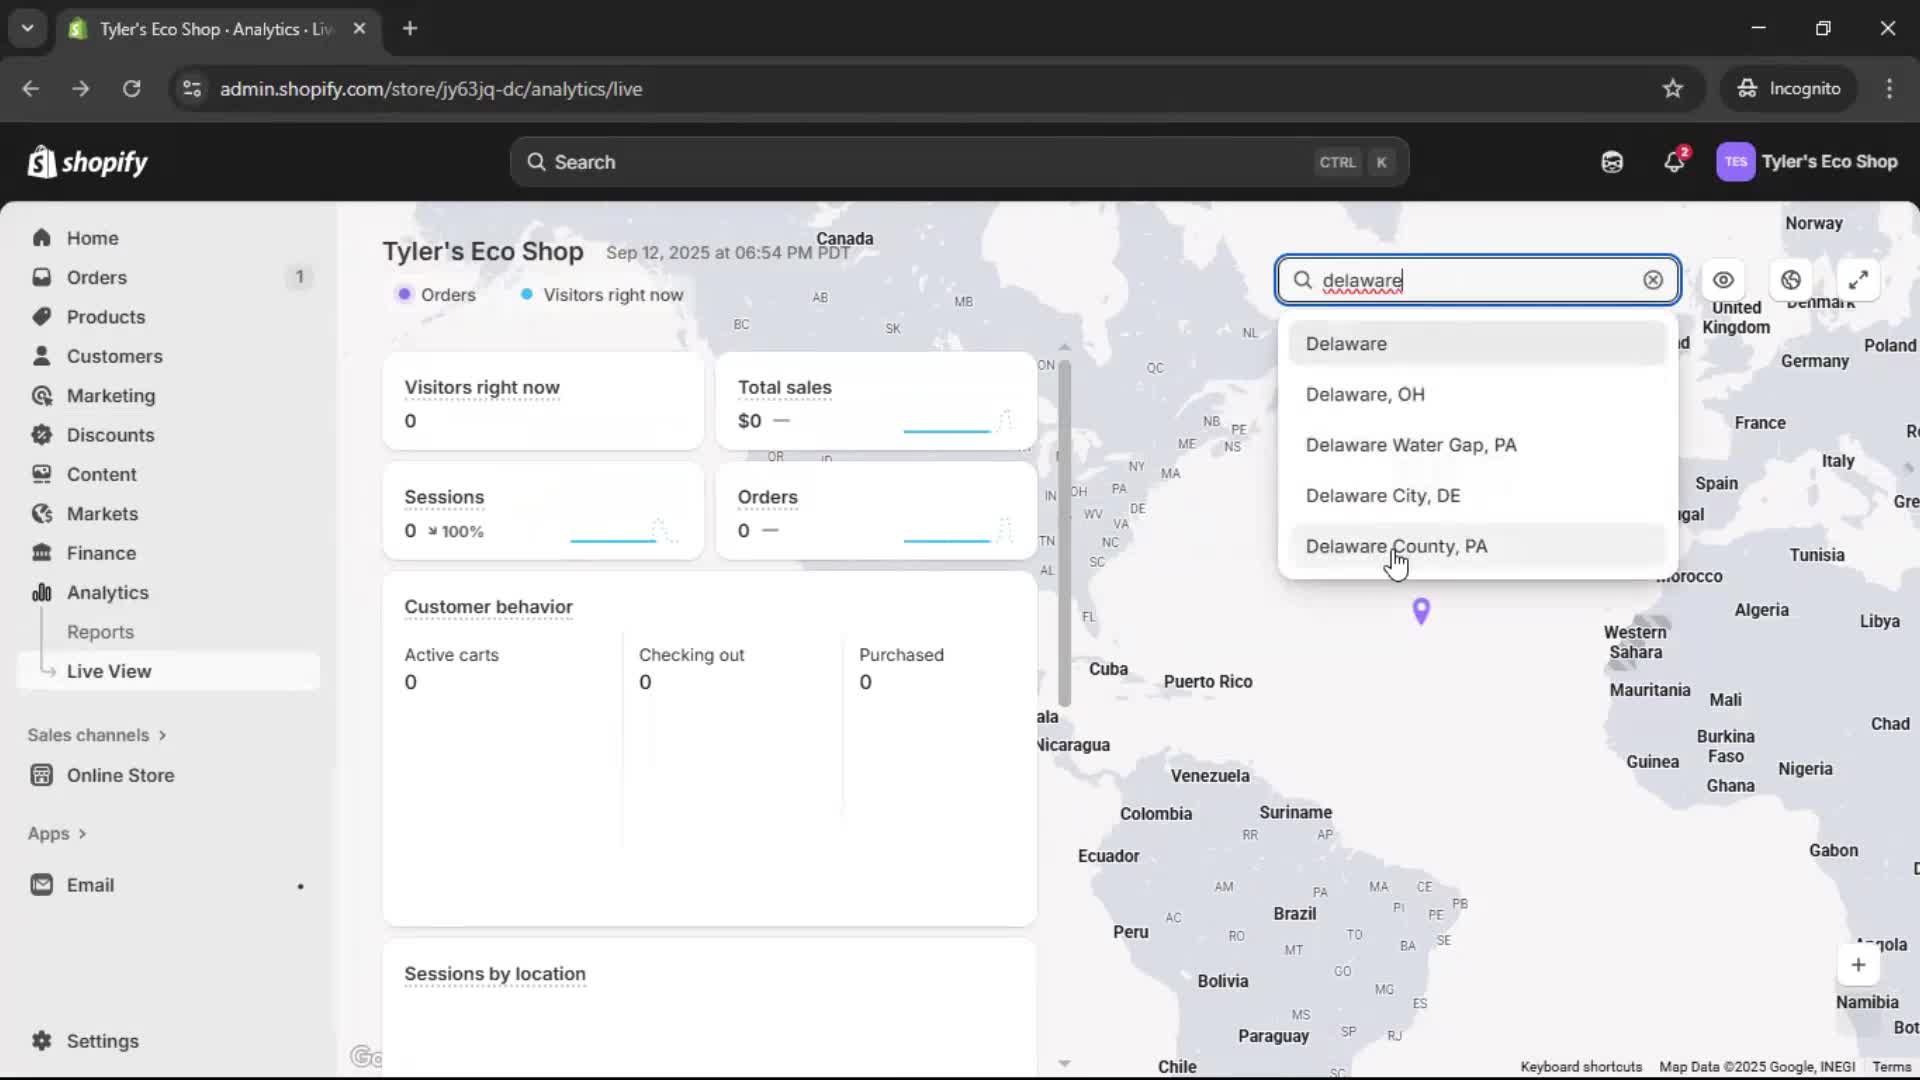Open notifications from the bell icon
Screen dimensions: 1920x1080
pyautogui.click(x=1674, y=161)
